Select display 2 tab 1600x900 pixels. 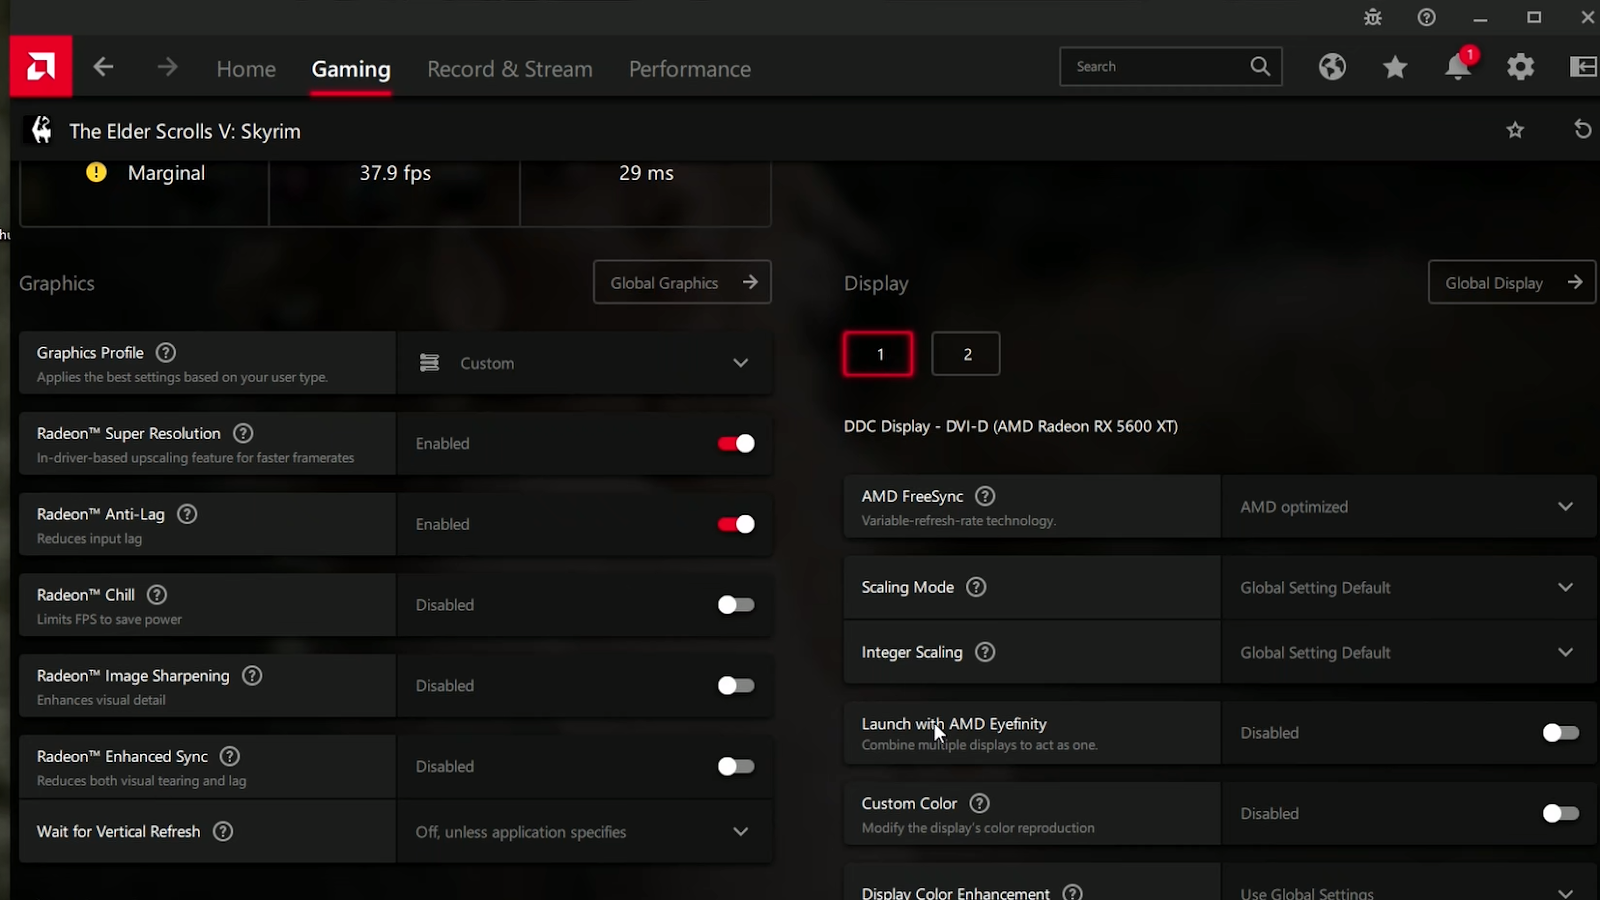point(966,354)
